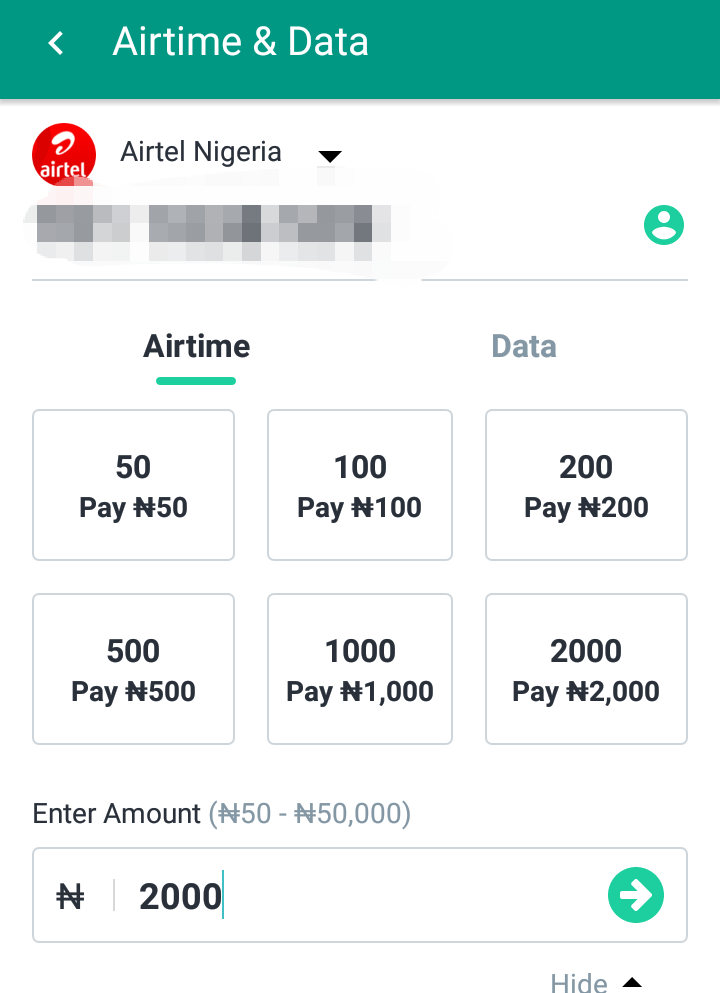Submit amount with green arrow button
This screenshot has height=993, width=720.
tap(636, 895)
